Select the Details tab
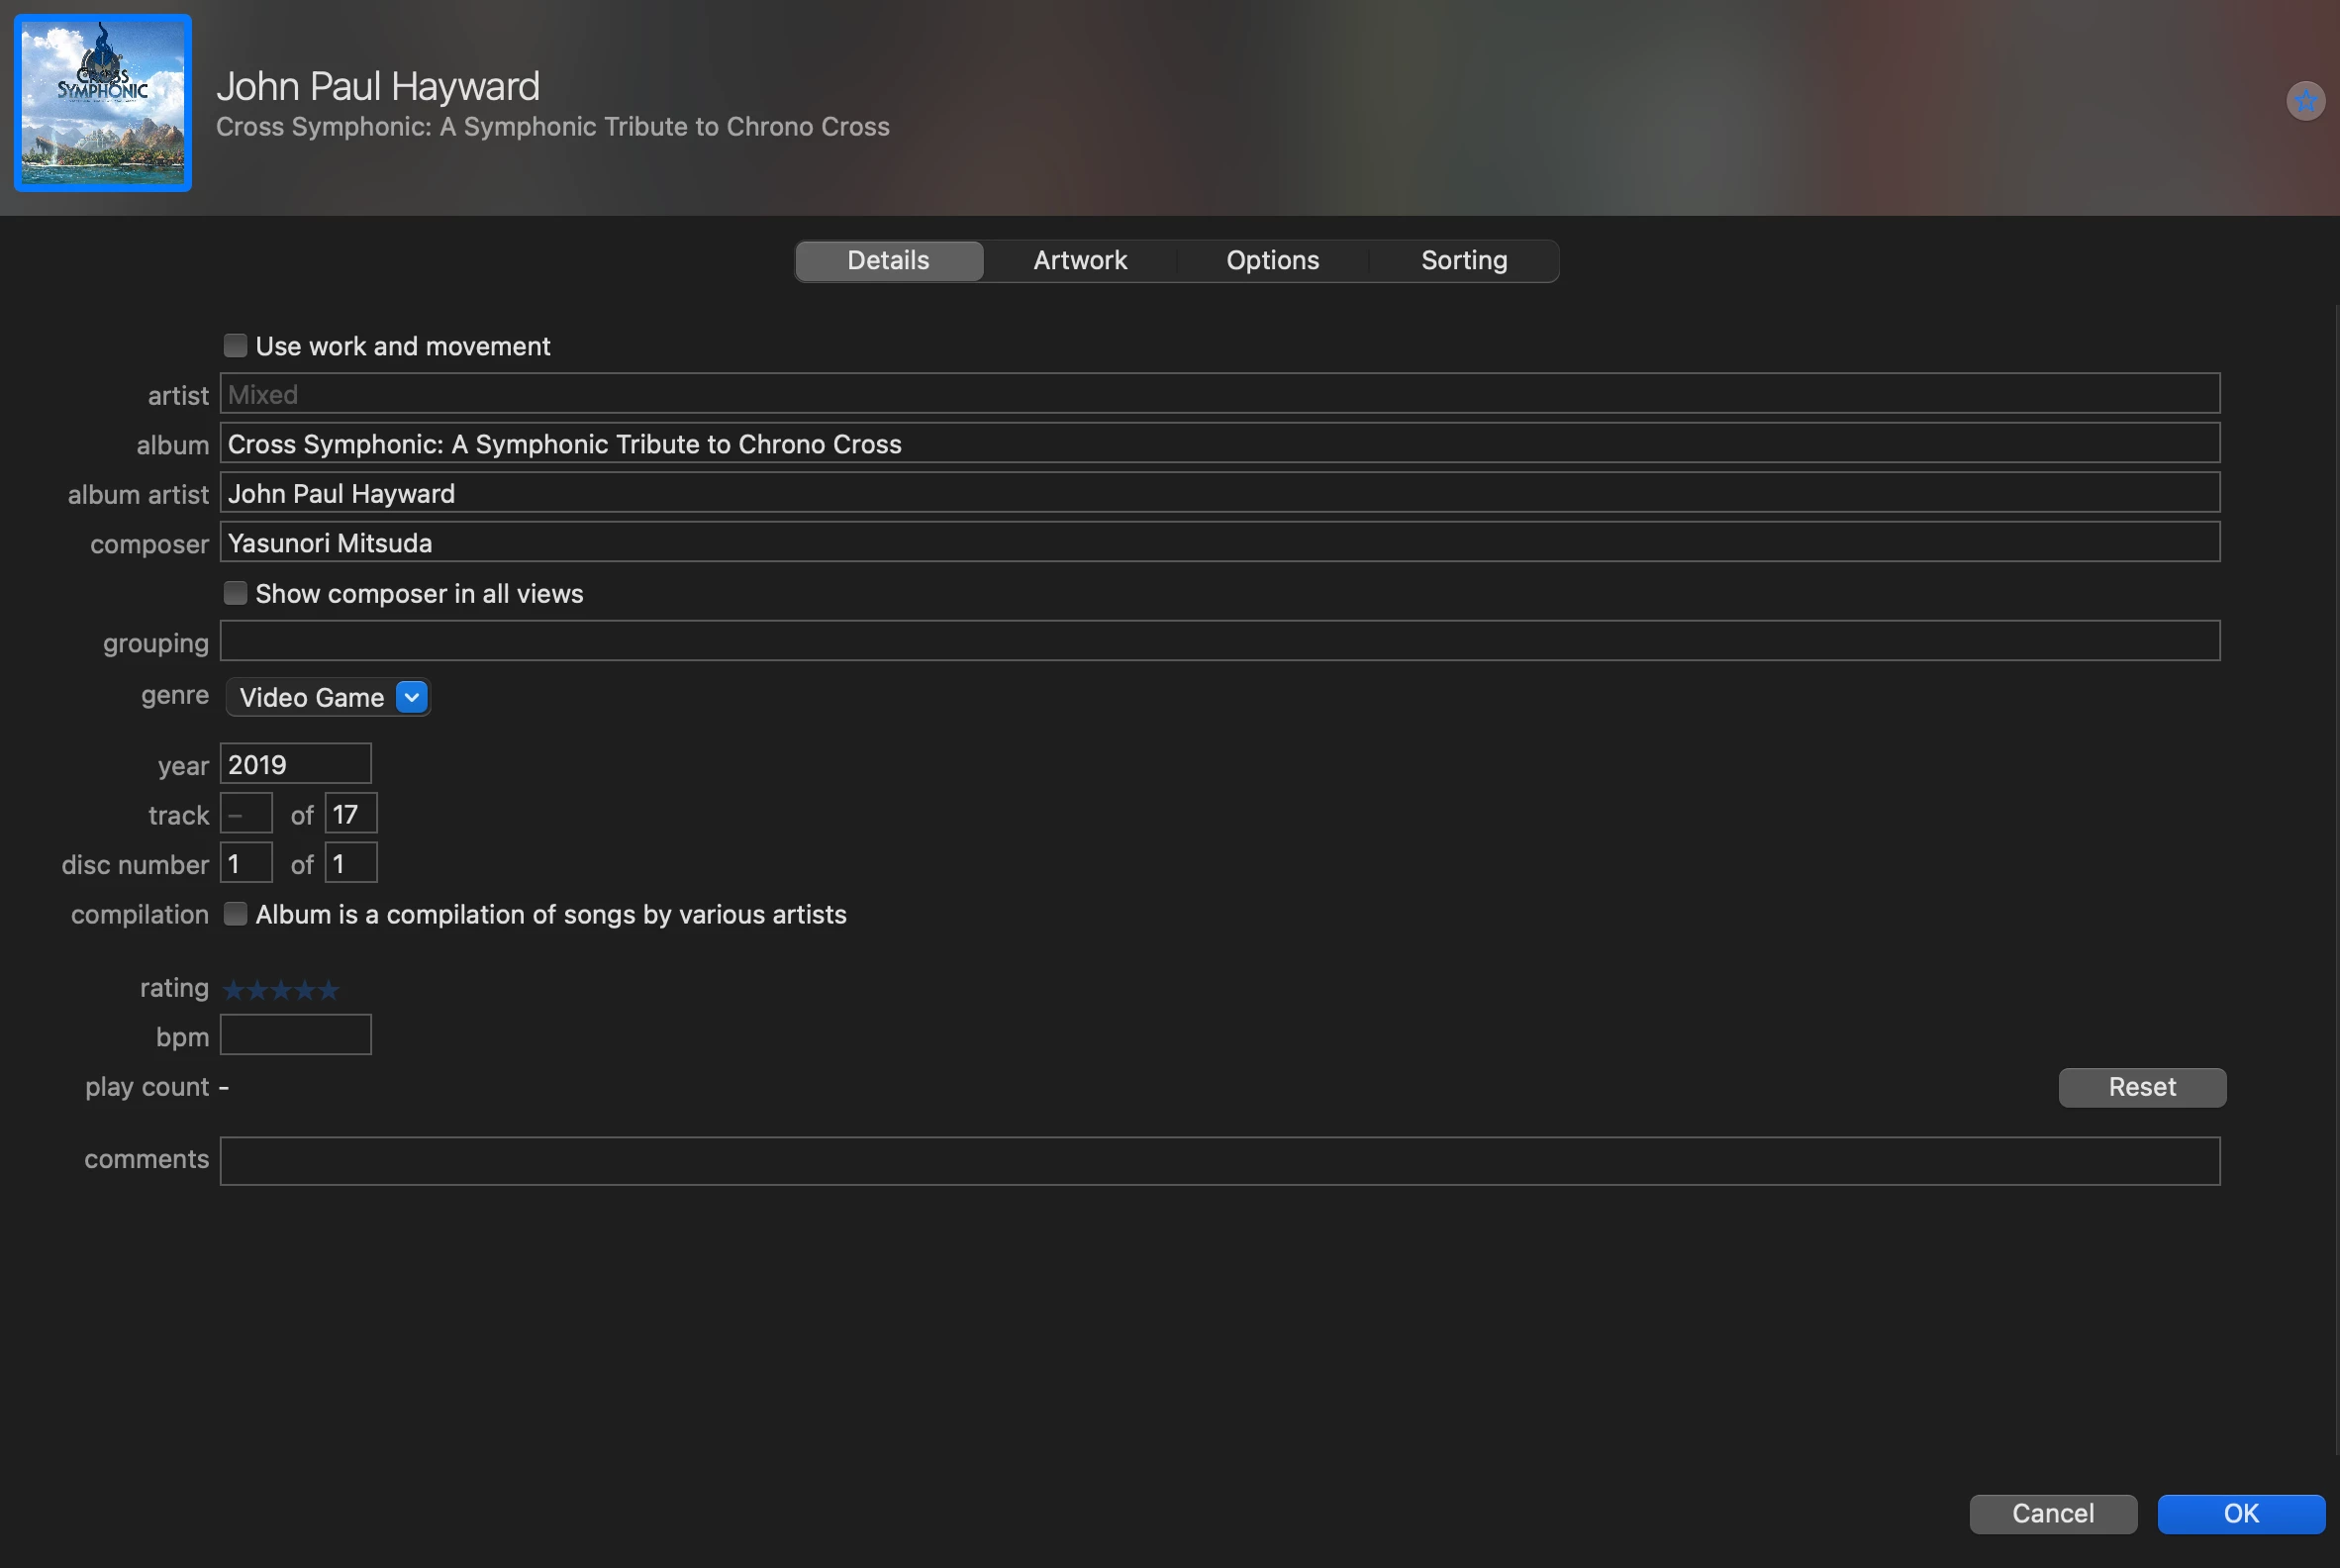 tap(888, 261)
